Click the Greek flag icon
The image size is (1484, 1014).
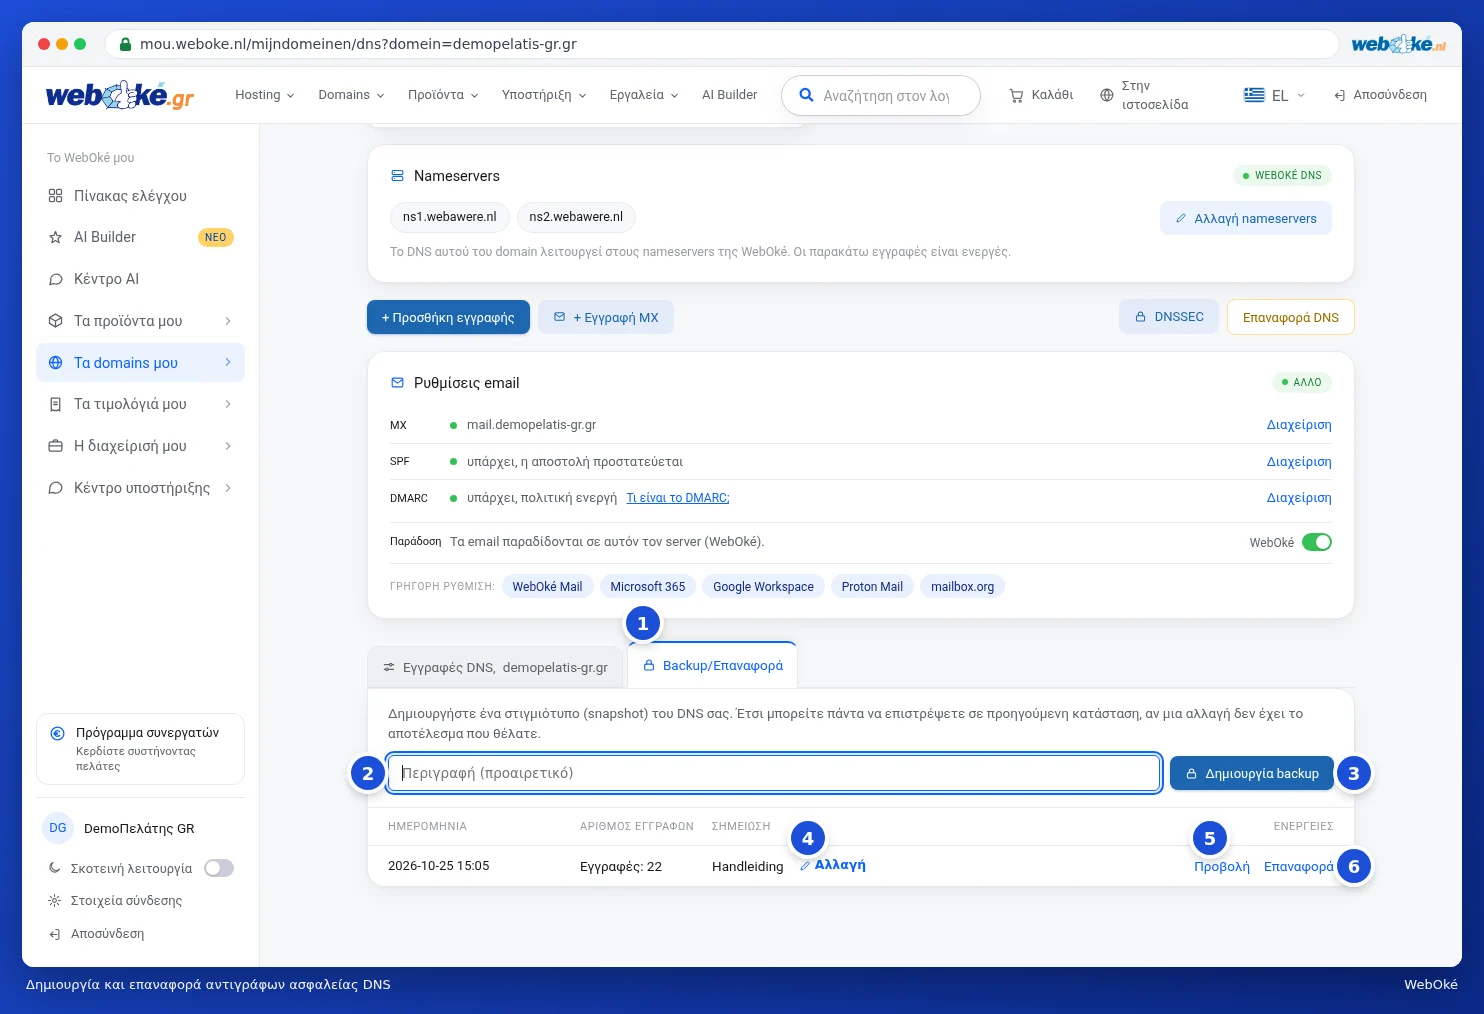(x=1254, y=95)
